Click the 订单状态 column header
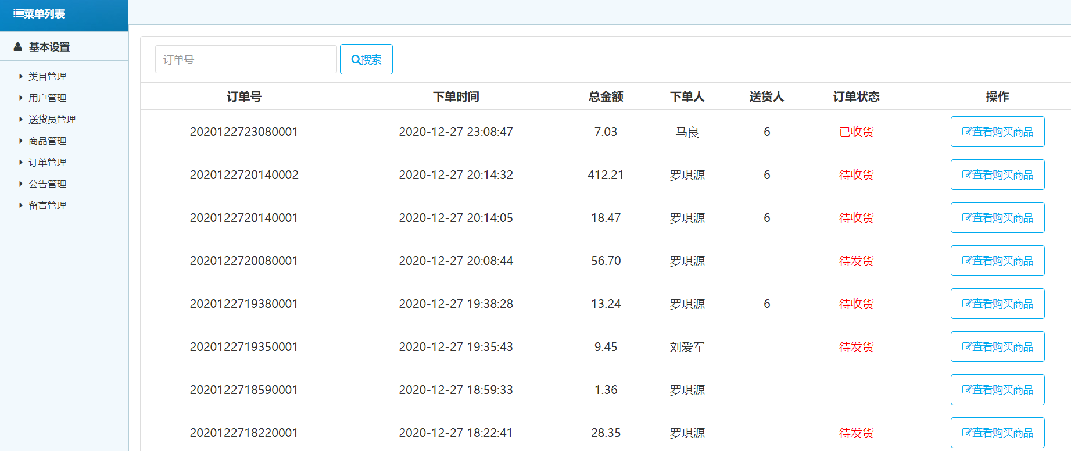The width and height of the screenshot is (1071, 451). (x=856, y=97)
